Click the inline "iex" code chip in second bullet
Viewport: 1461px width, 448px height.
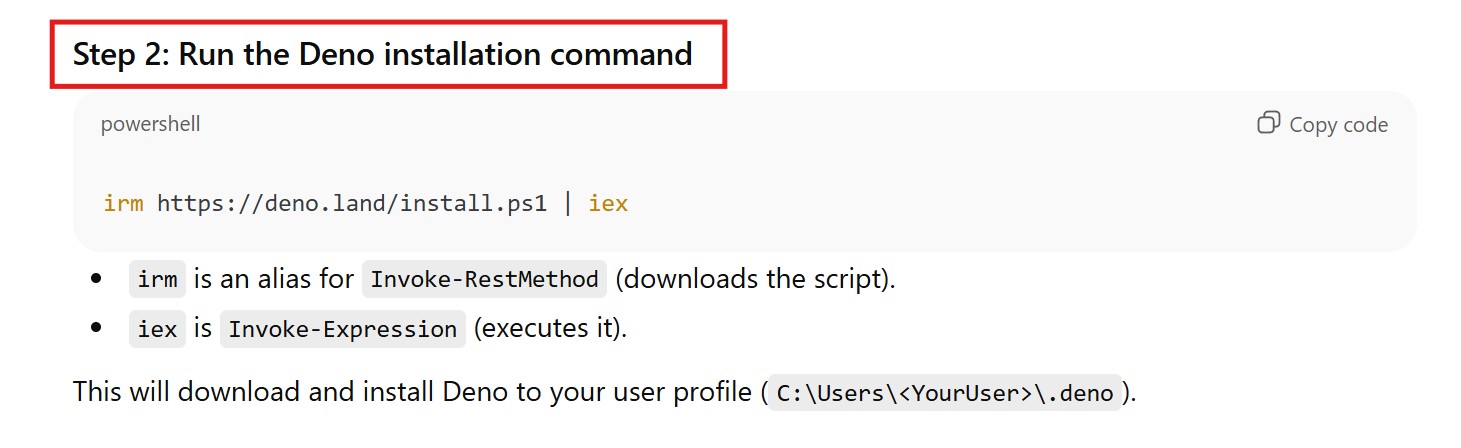[157, 329]
